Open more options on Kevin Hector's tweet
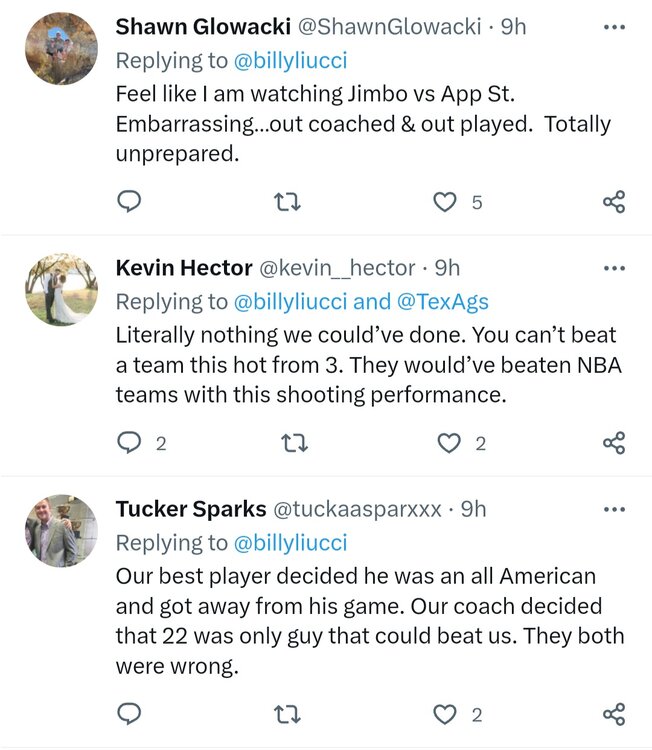Viewport: 652px width, 750px height. tap(614, 268)
